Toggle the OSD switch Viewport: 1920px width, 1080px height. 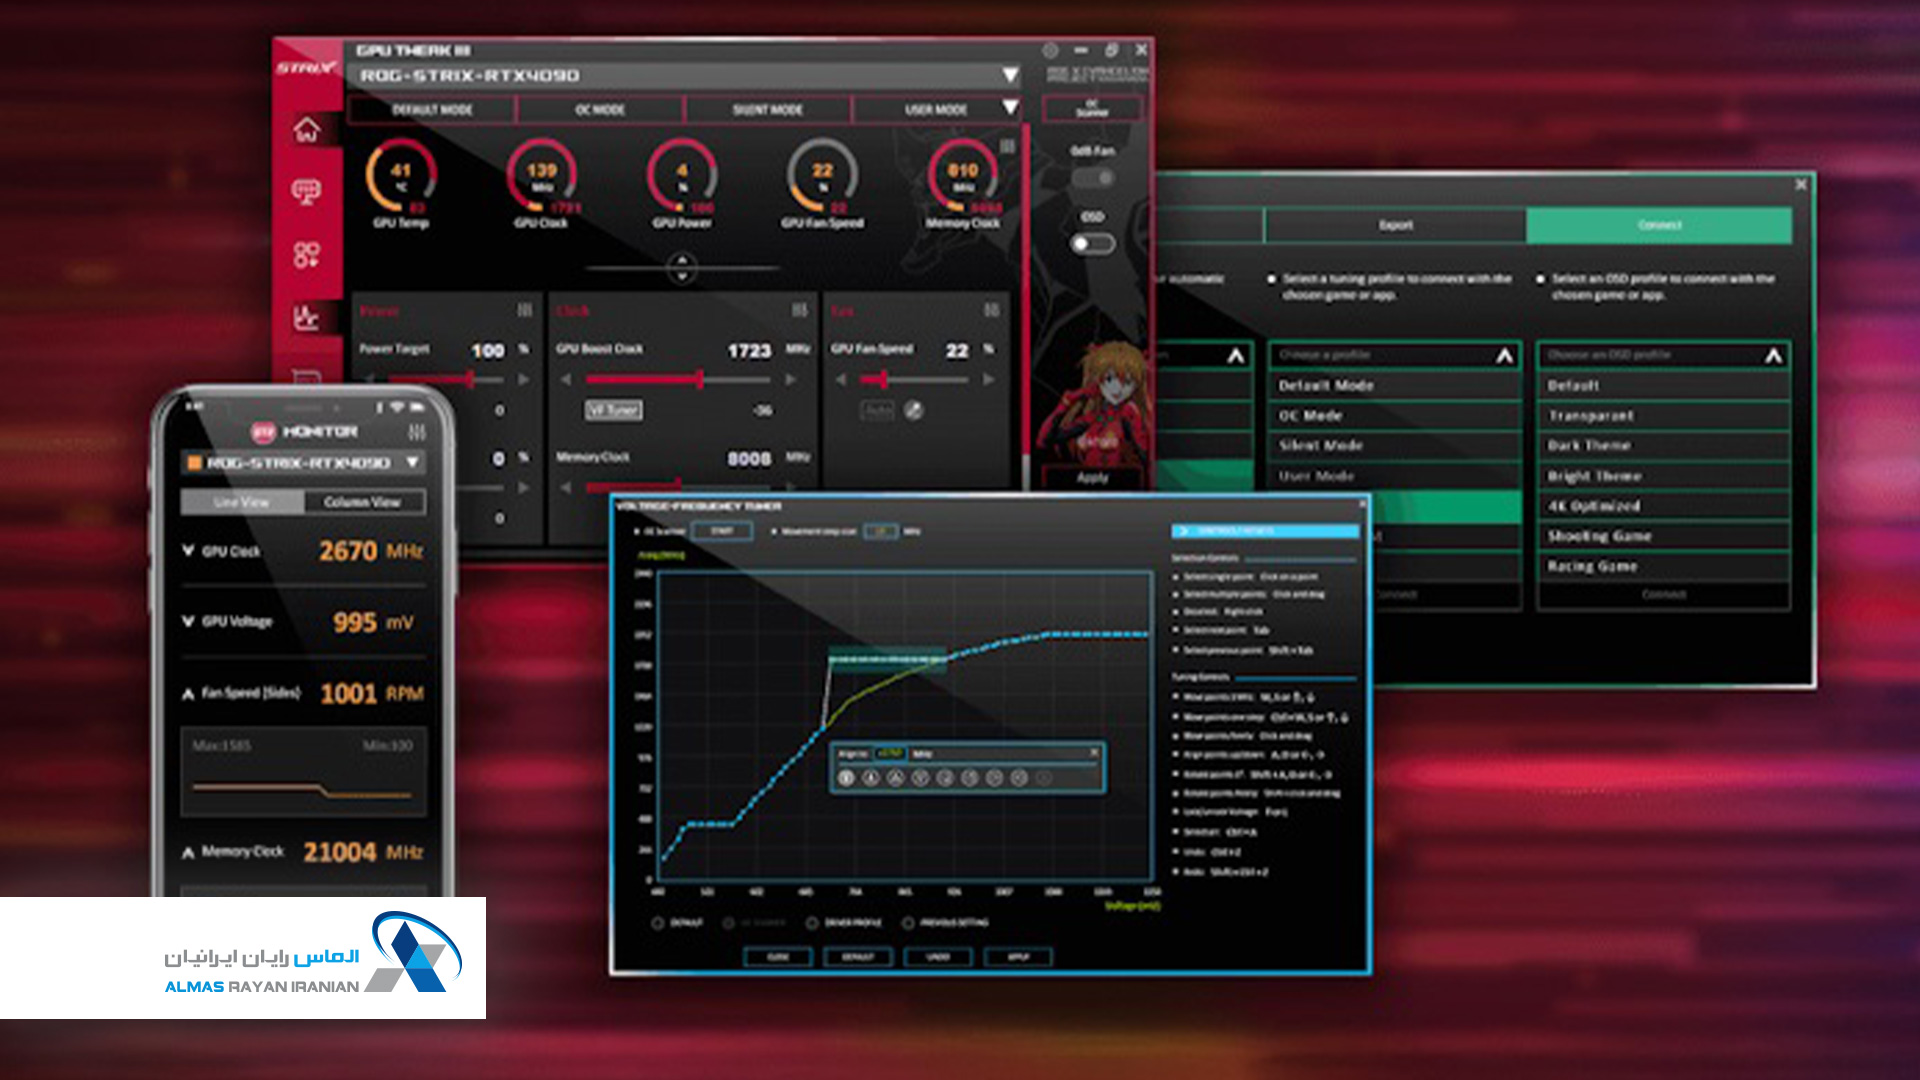tap(1092, 243)
